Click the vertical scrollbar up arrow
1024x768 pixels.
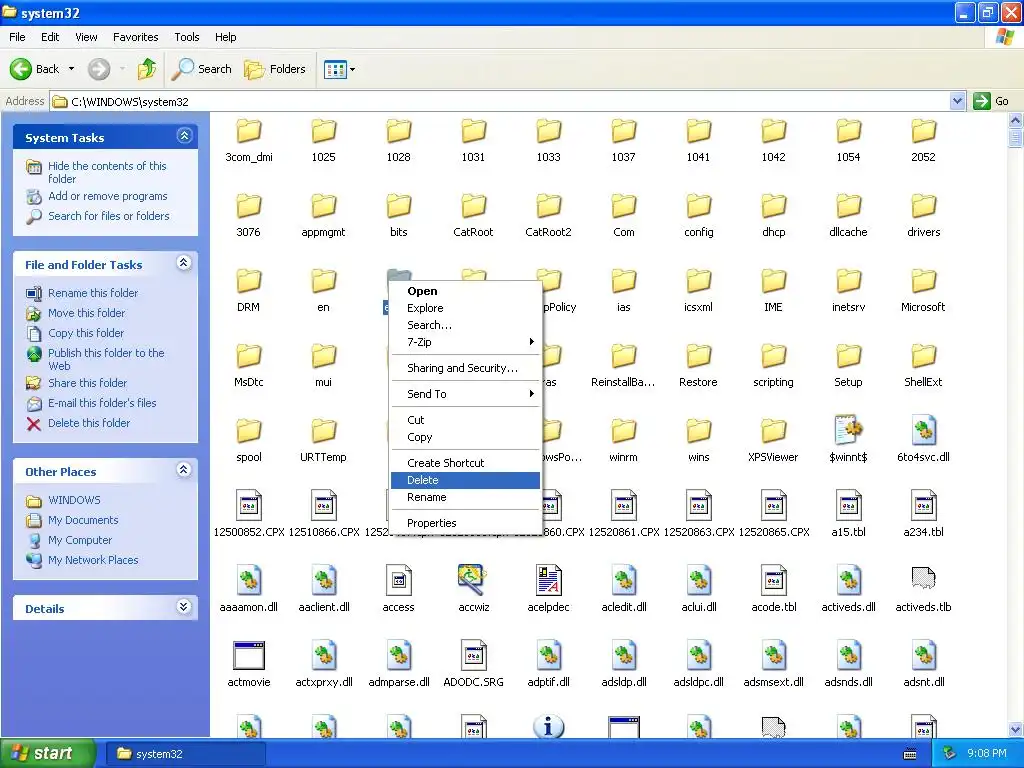(x=1015, y=120)
